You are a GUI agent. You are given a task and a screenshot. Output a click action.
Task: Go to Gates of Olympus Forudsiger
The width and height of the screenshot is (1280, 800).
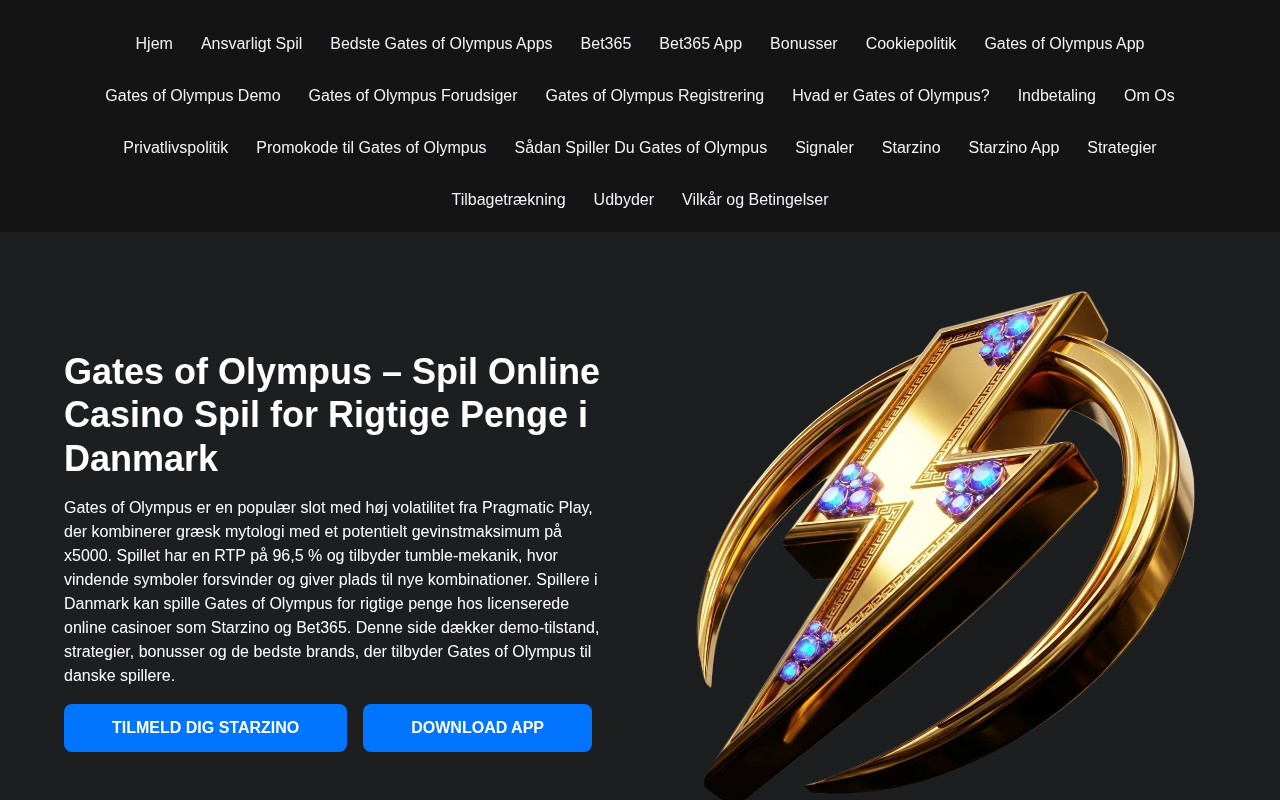[x=413, y=96]
